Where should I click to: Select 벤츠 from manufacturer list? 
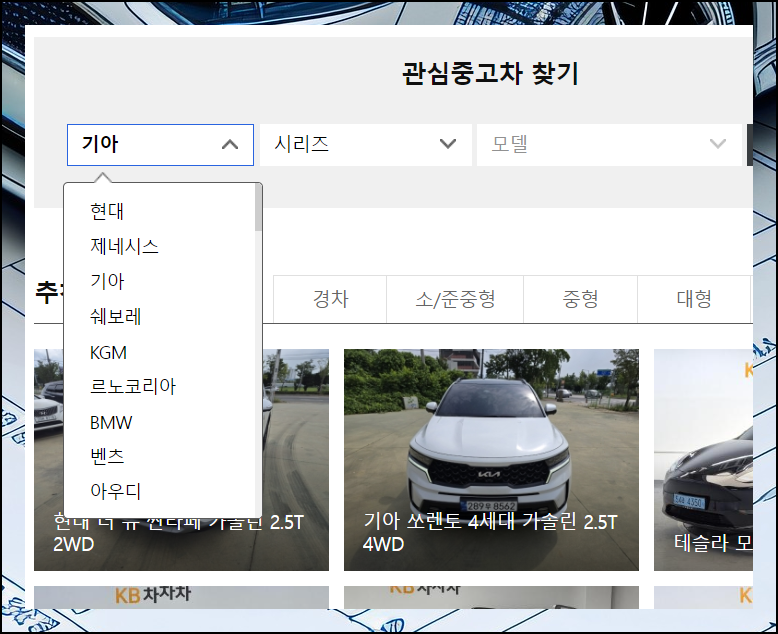[107, 456]
